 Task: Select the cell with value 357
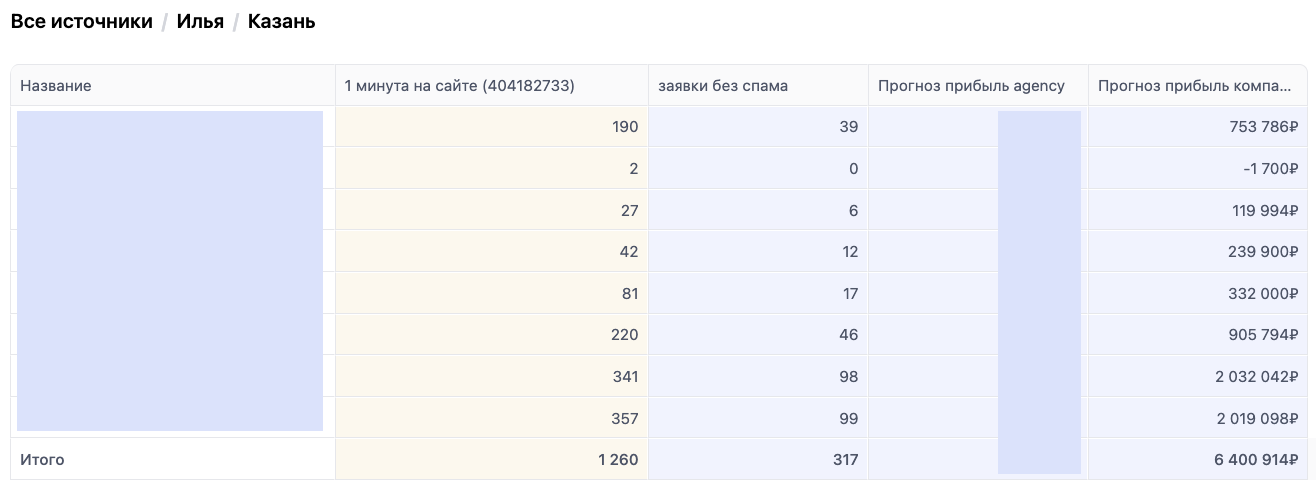[x=624, y=418]
